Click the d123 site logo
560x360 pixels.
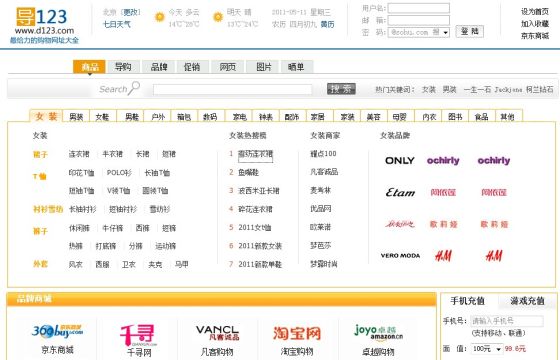[44, 25]
